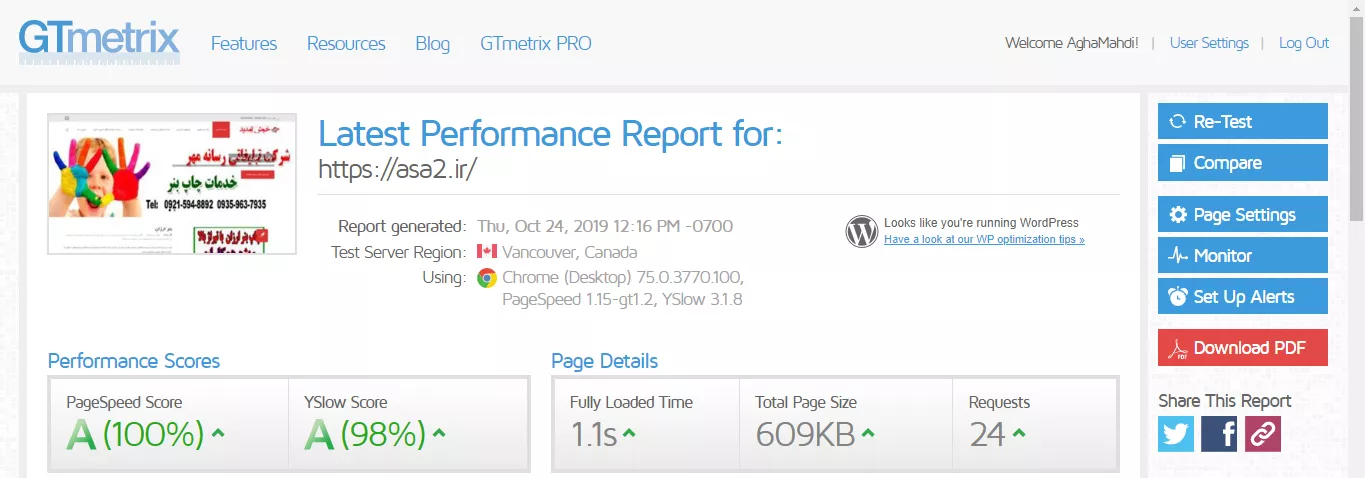Click the page vertical scrollbar thumb
Viewport: 1366px width, 478px height.
point(1357,118)
